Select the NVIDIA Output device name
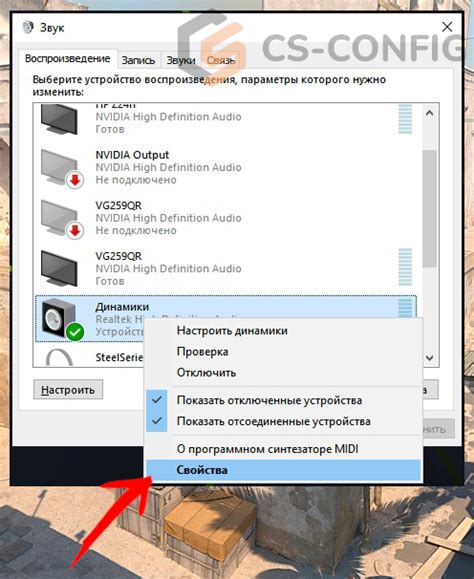Image resolution: width=474 pixels, height=579 pixels. [132, 155]
